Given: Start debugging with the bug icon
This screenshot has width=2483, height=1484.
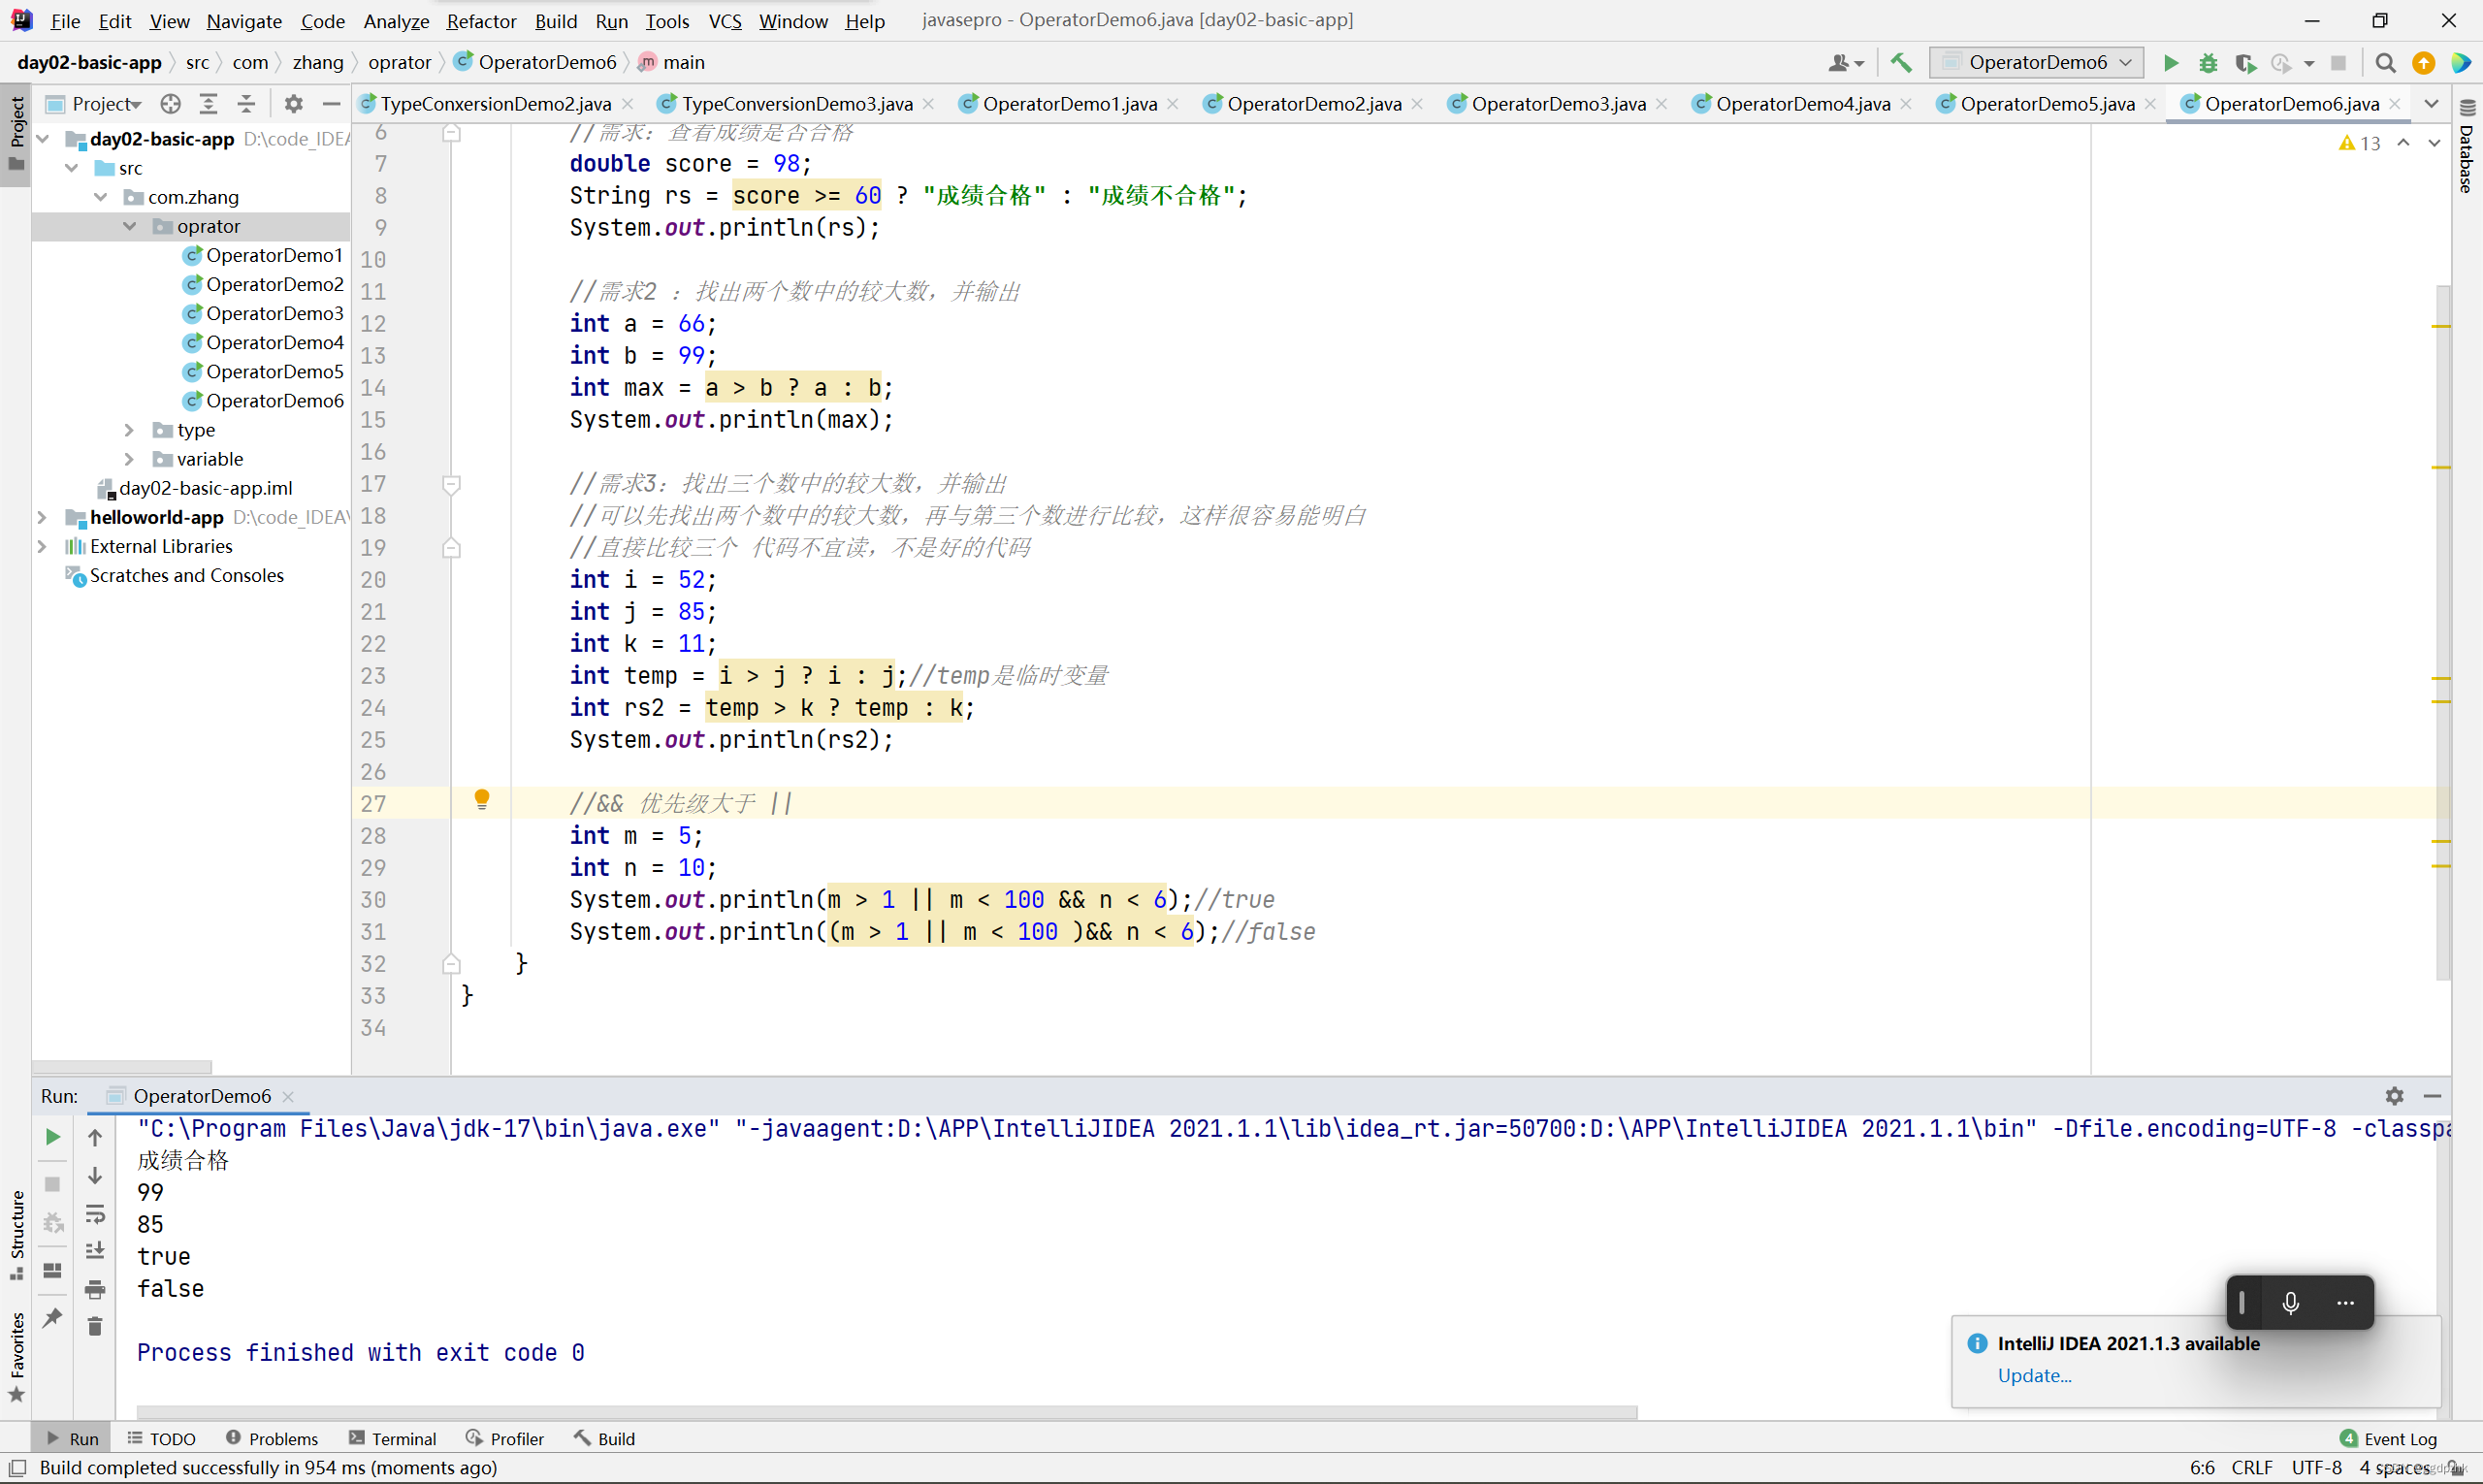Looking at the screenshot, I should 2208,63.
